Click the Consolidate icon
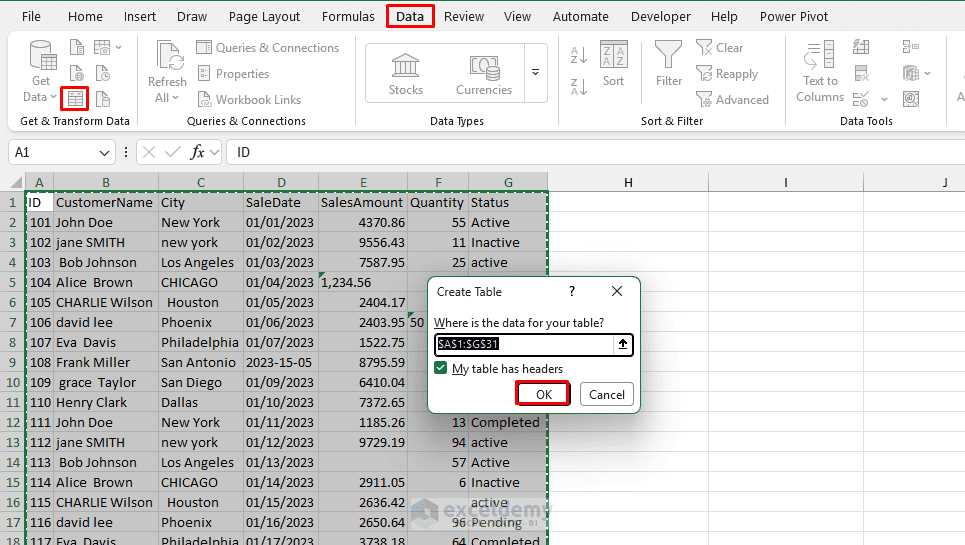This screenshot has height=545, width=965. tap(911, 47)
